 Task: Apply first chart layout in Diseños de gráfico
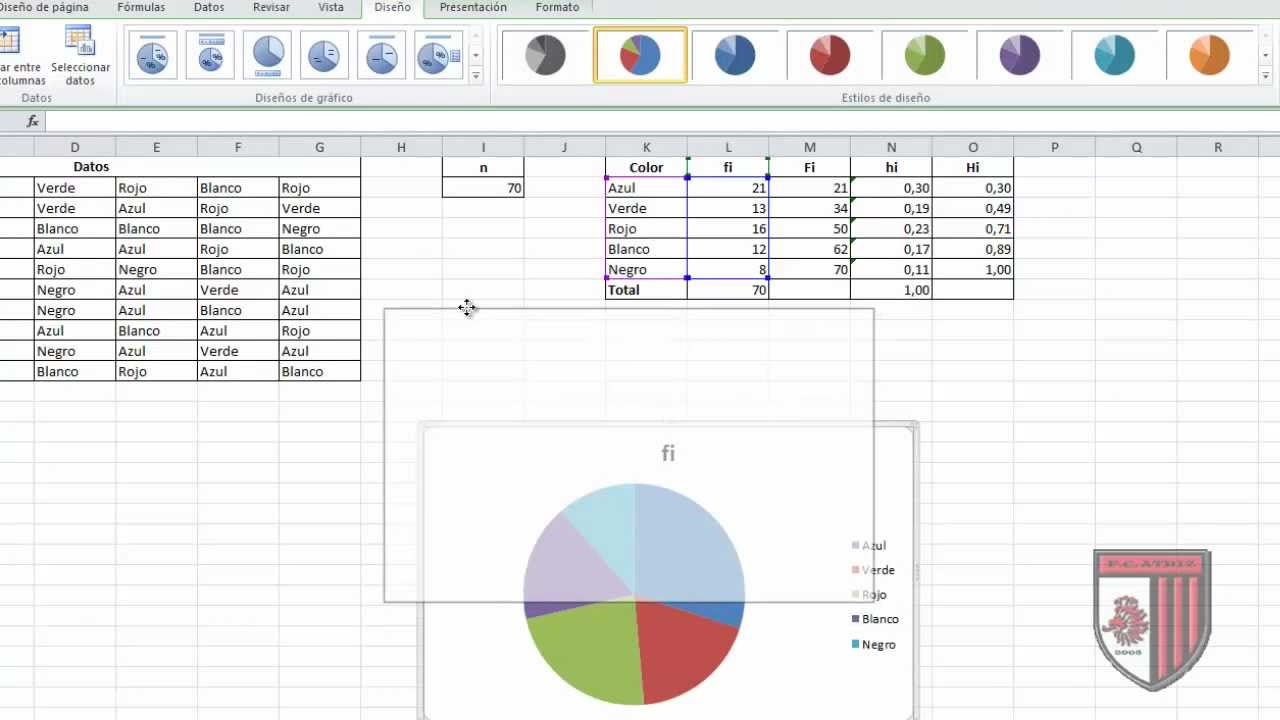(153, 54)
